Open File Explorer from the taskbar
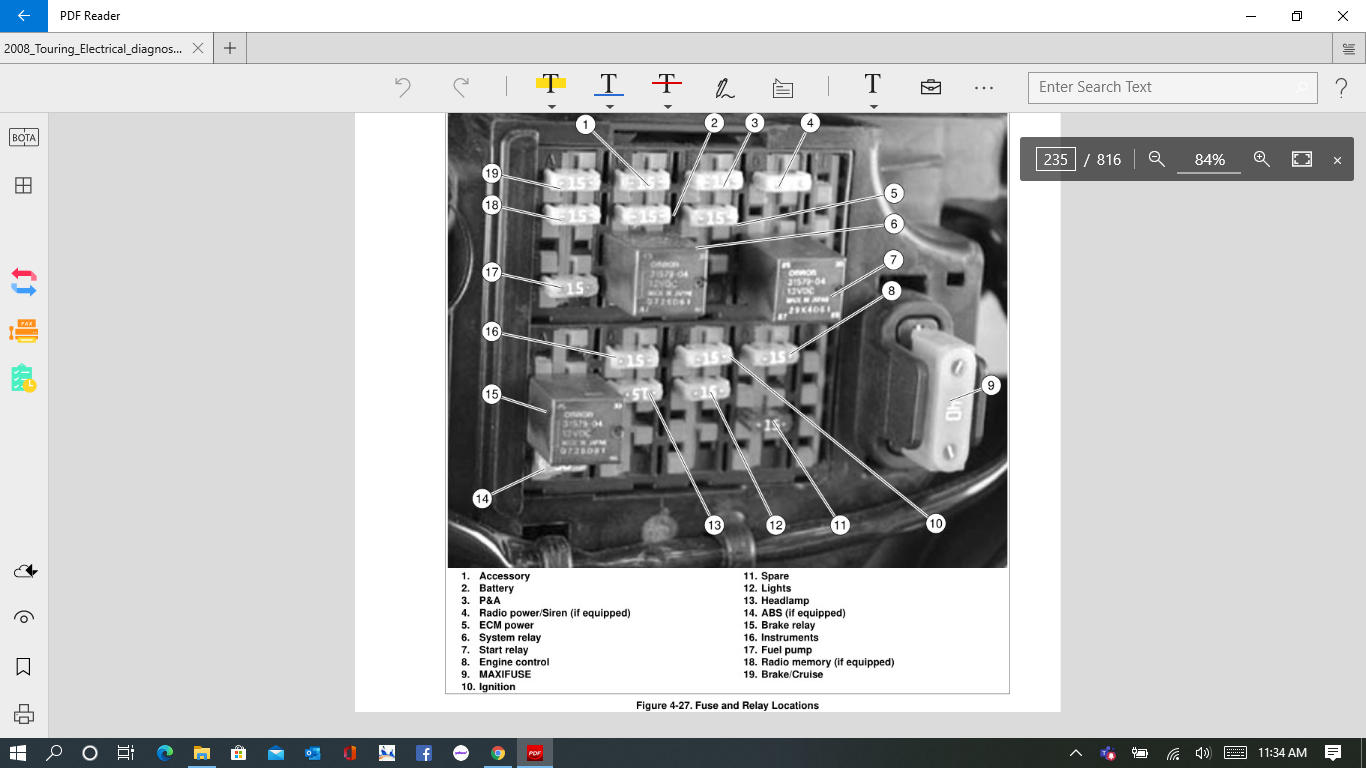 click(x=201, y=753)
